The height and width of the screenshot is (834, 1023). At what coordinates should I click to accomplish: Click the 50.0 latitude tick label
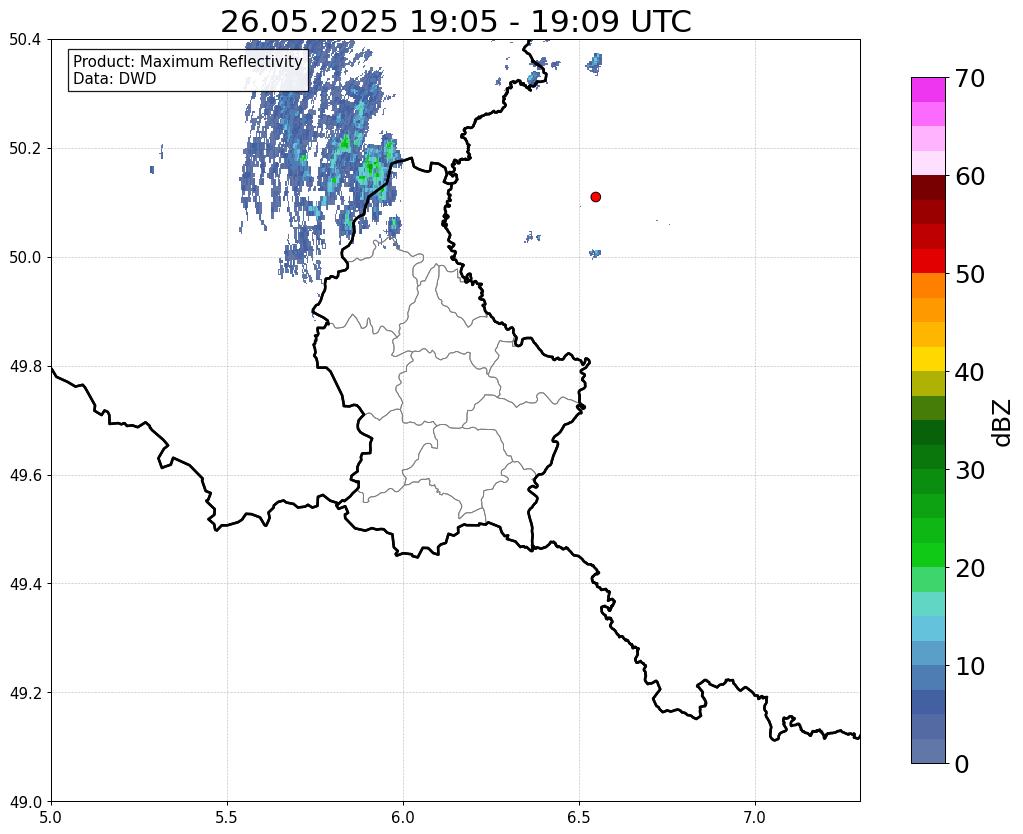25,258
